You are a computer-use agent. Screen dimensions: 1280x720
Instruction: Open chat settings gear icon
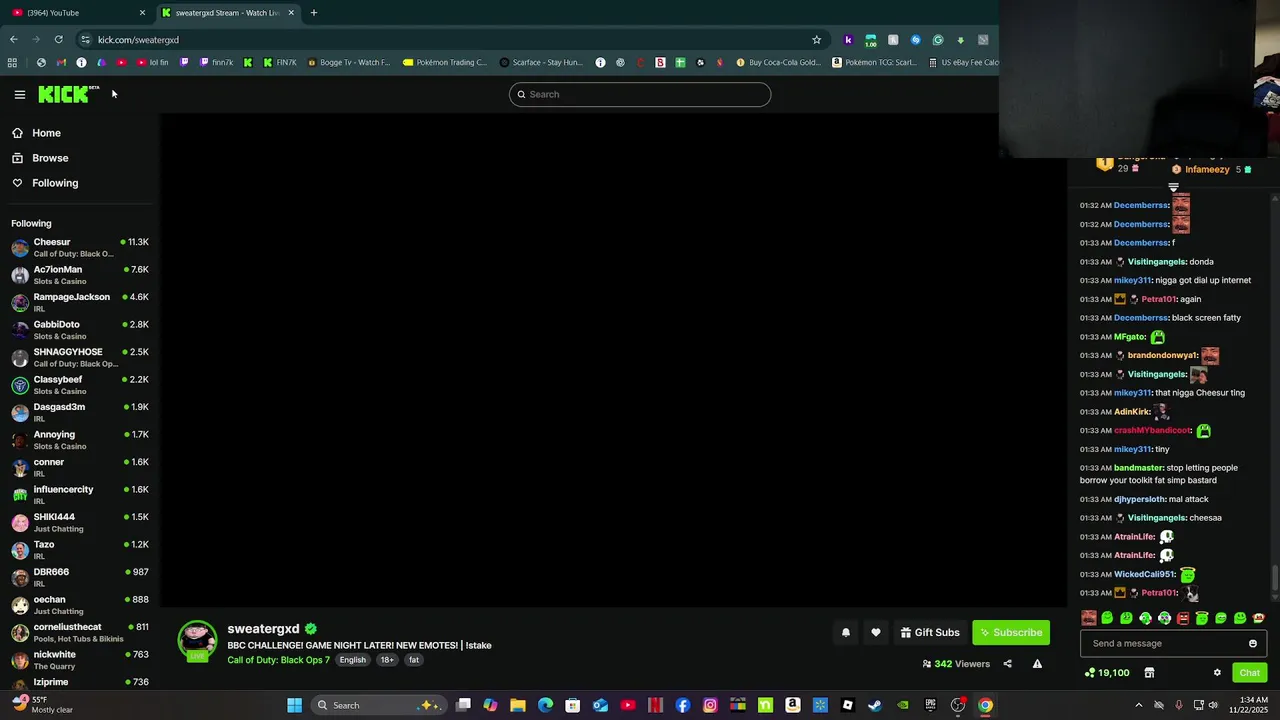pos(1217,673)
